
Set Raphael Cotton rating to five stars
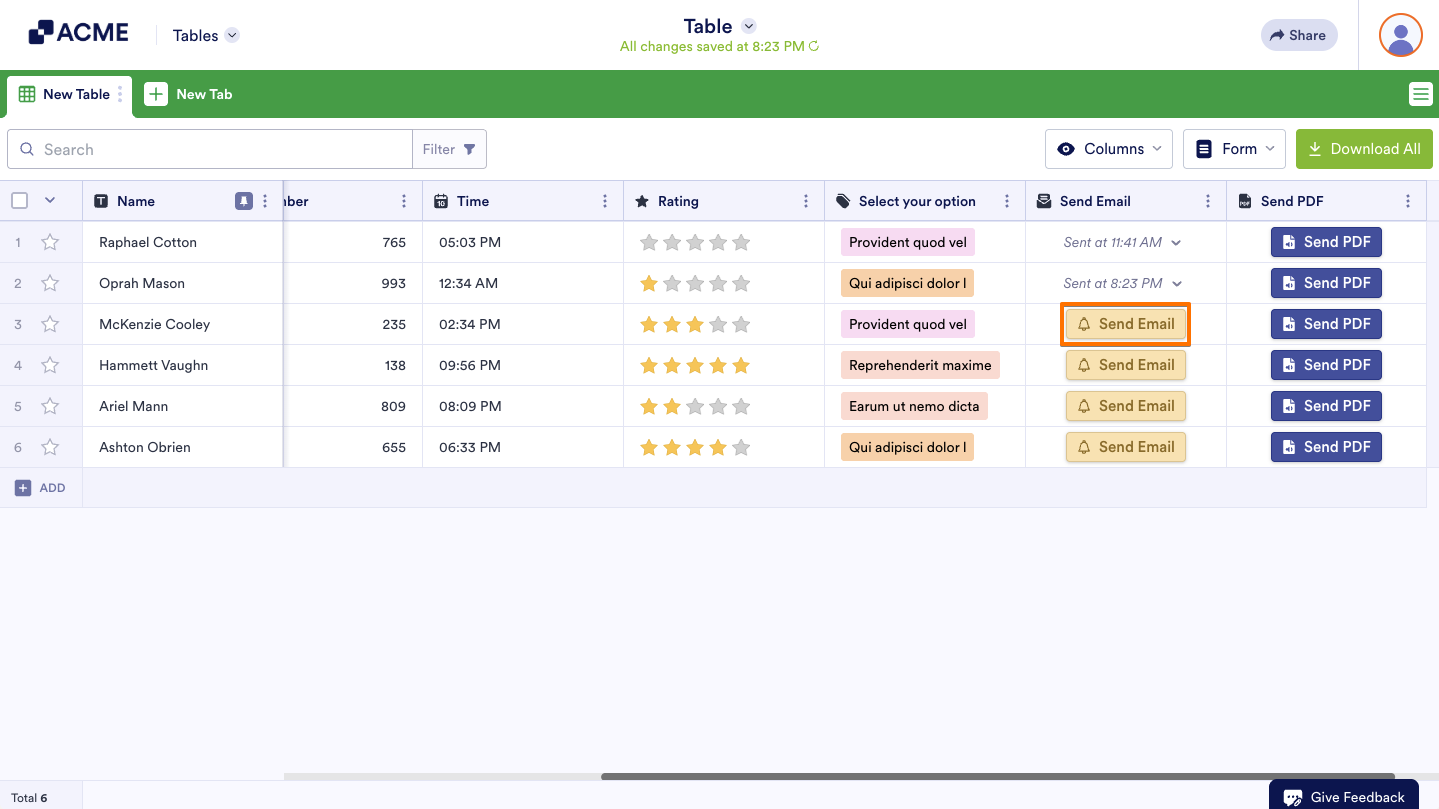tap(741, 242)
